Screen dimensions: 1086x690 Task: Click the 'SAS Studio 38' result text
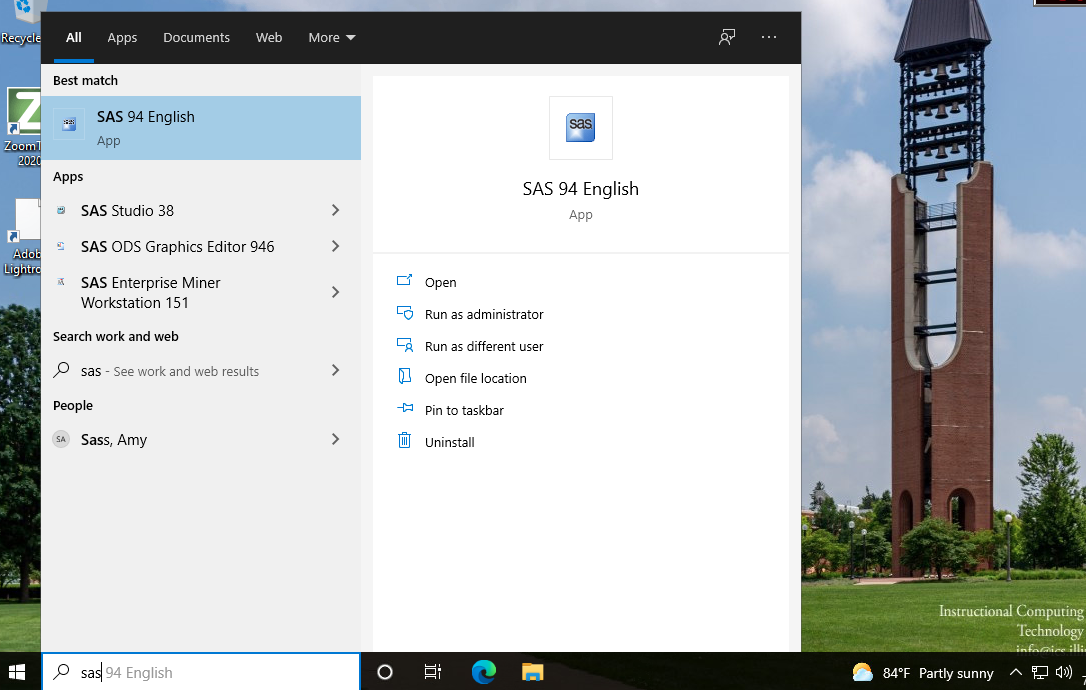pos(127,210)
